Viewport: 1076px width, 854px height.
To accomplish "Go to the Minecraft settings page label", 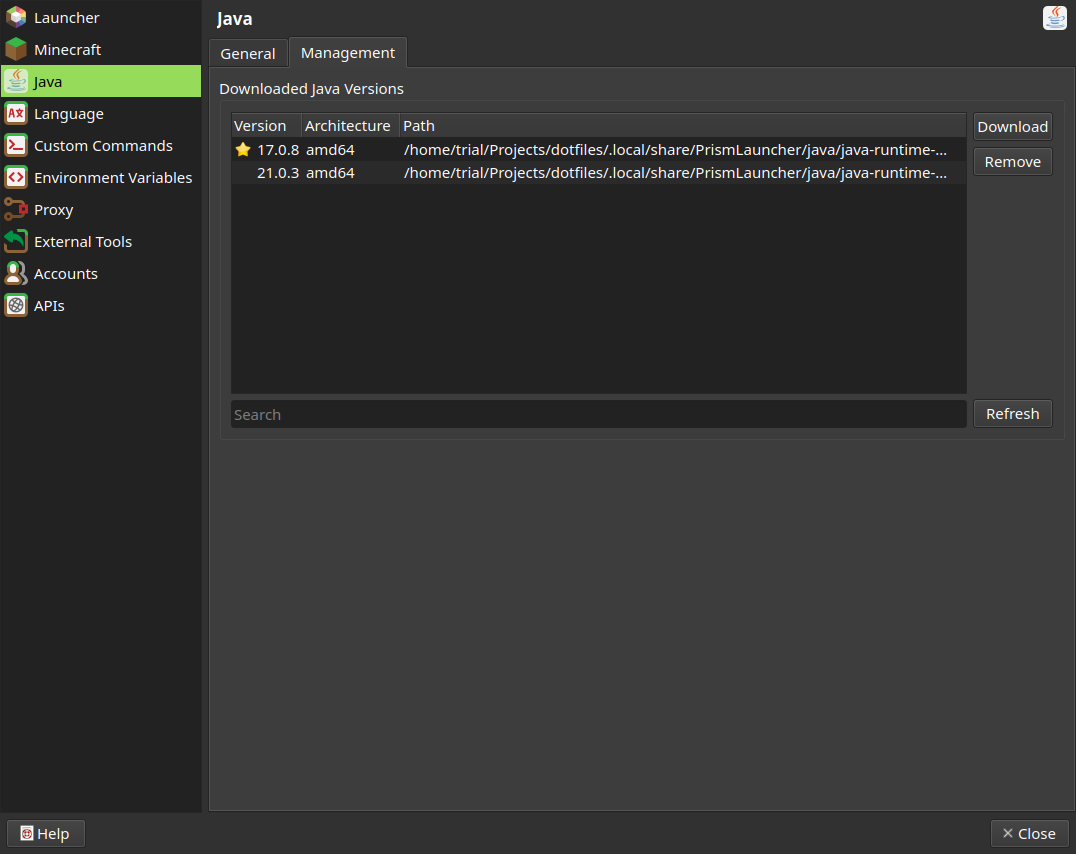I will tap(67, 49).
